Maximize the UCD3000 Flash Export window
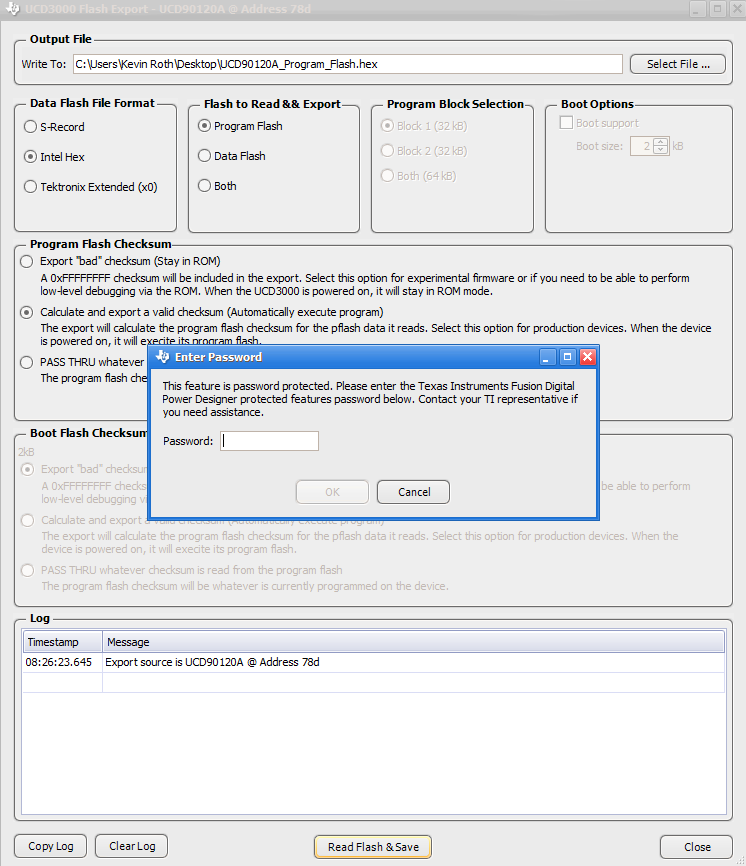Image resolution: width=746 pixels, height=866 pixels. (x=717, y=9)
